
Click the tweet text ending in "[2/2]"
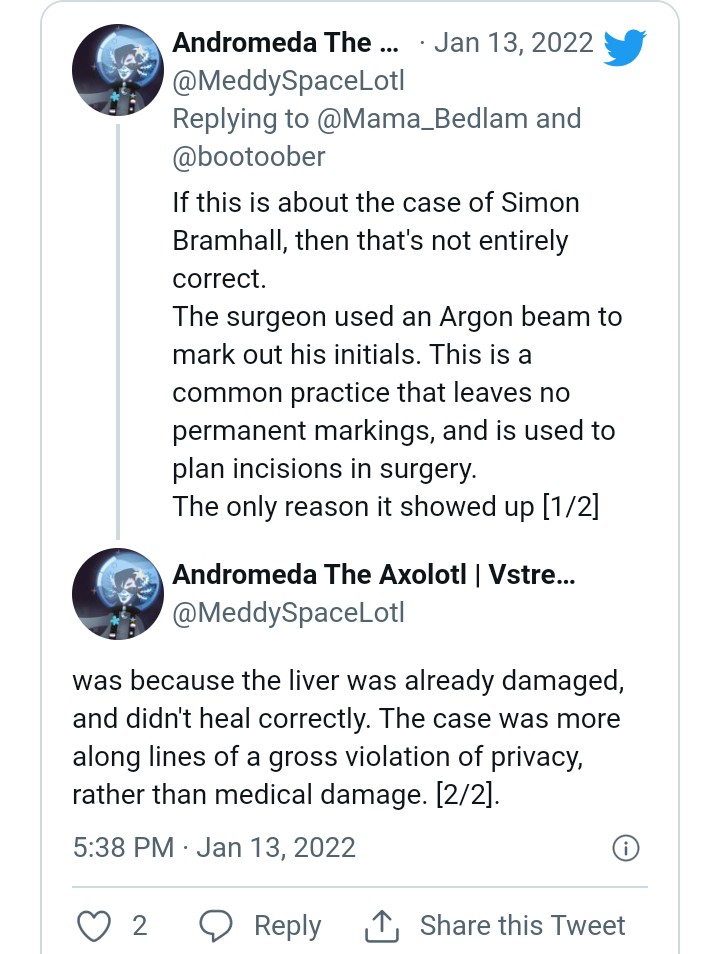tap(345, 738)
